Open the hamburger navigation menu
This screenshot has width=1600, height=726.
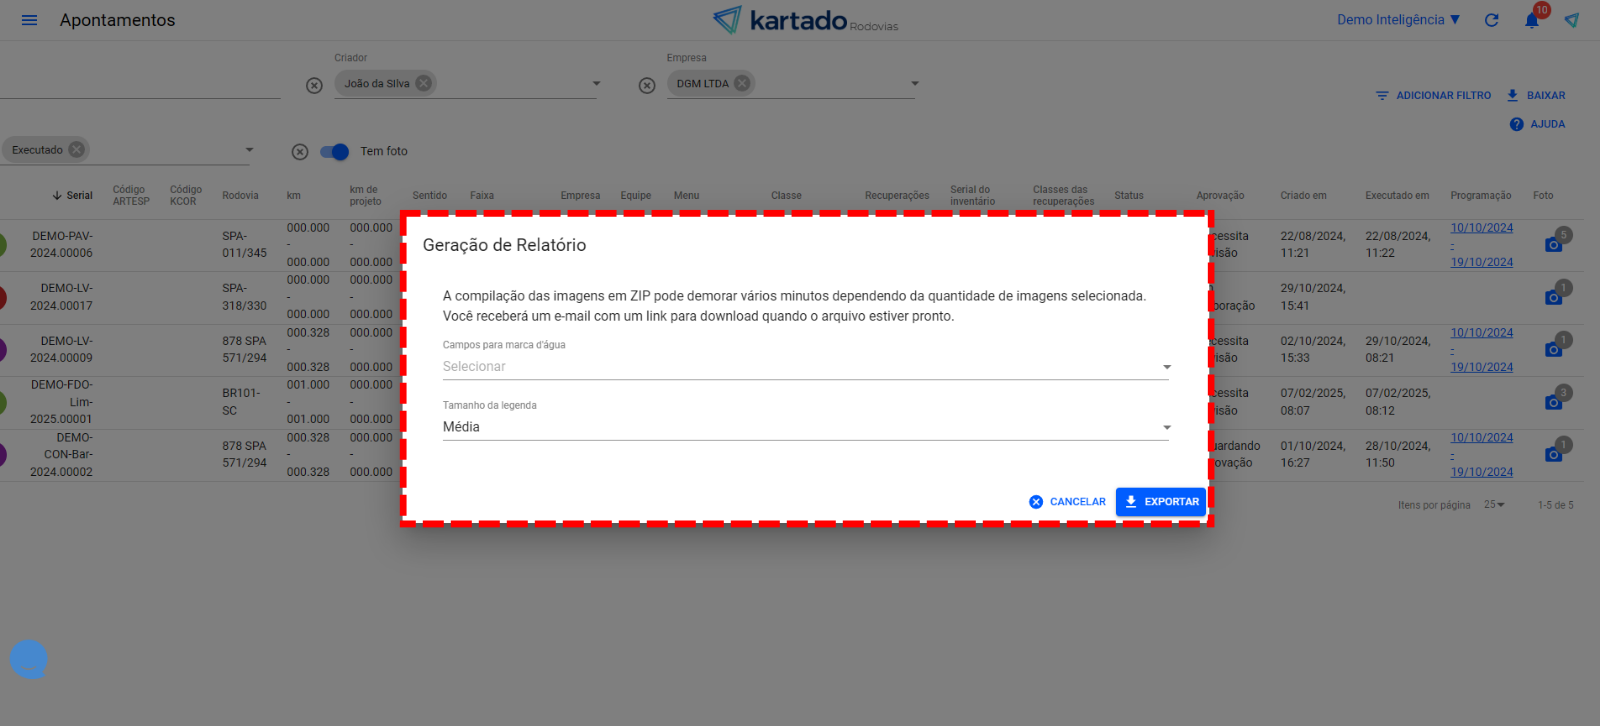point(29,20)
